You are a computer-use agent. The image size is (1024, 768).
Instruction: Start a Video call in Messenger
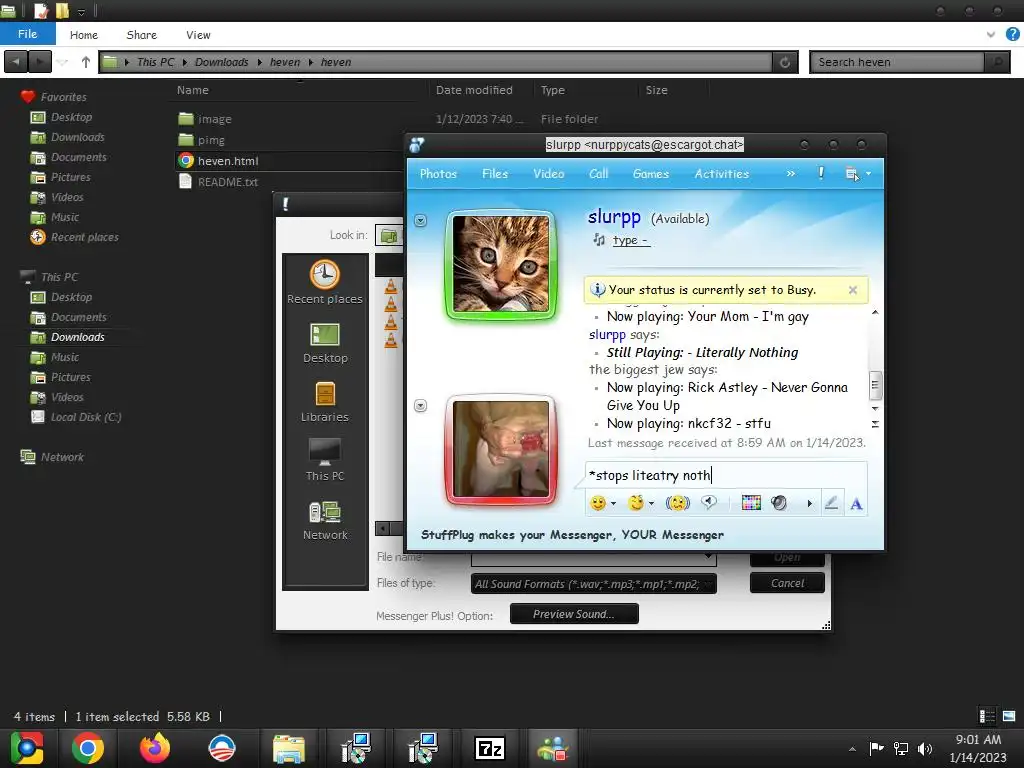click(x=549, y=174)
